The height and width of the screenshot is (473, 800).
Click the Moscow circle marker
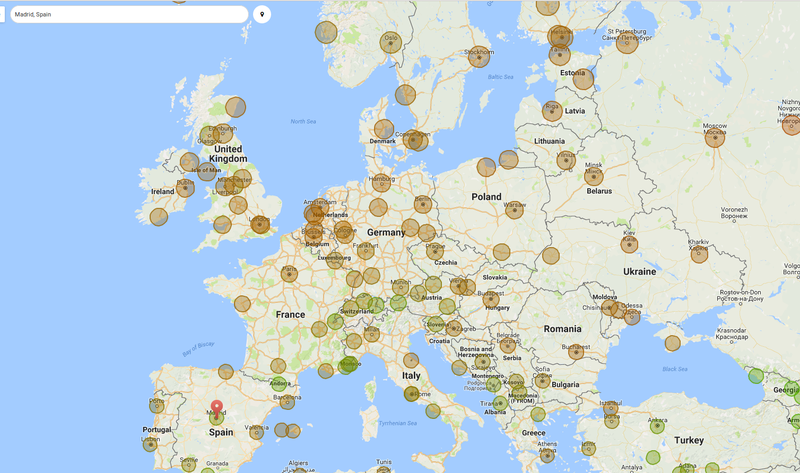pyautogui.click(x=714, y=137)
